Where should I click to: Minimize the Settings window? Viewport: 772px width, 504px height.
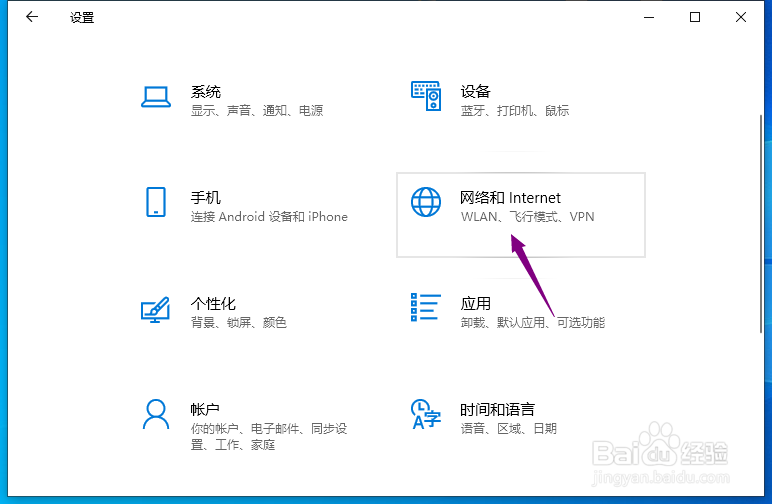[x=649, y=17]
